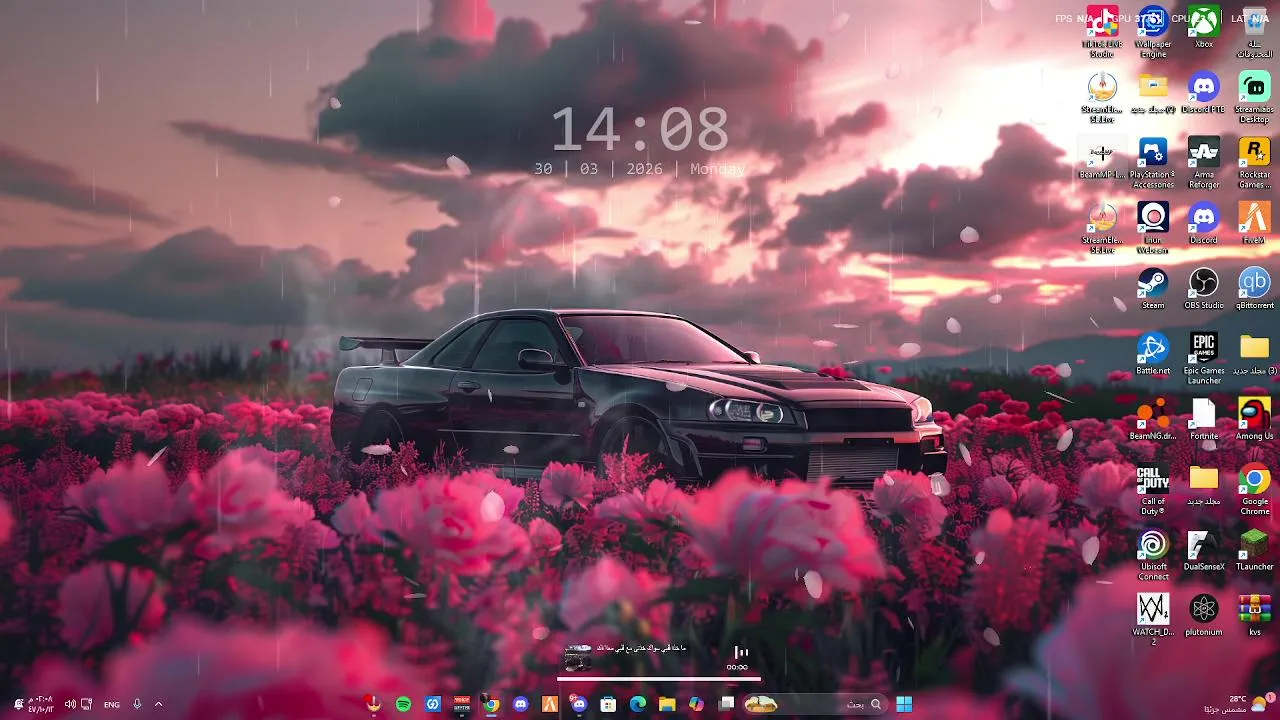The image size is (1280, 720).
Task: Open the Windows Start menu button
Action: coord(904,704)
